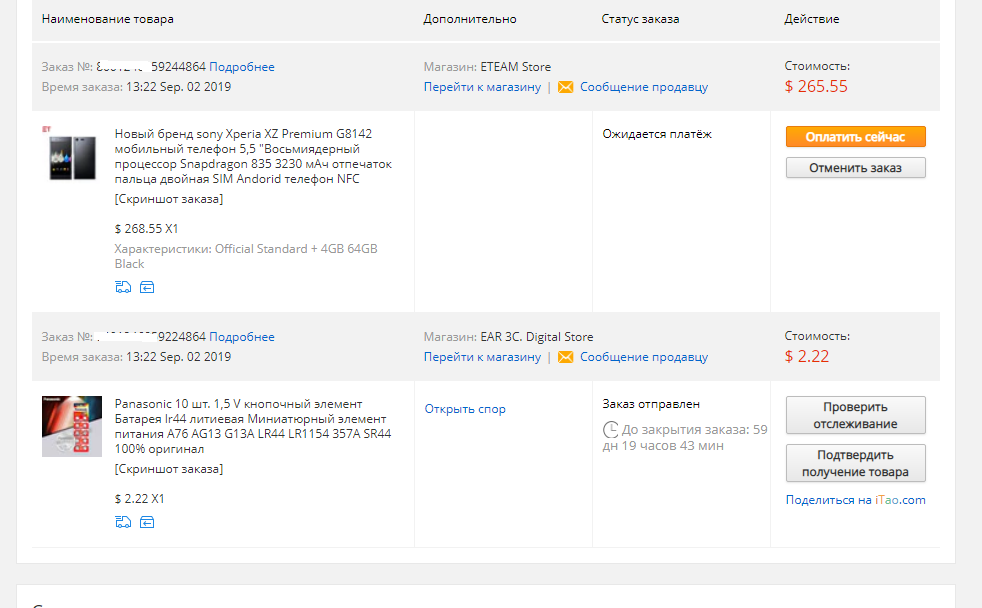Image resolution: width=982 pixels, height=608 pixels.
Task: Click column header 'Дополнительно'
Action: click(470, 19)
